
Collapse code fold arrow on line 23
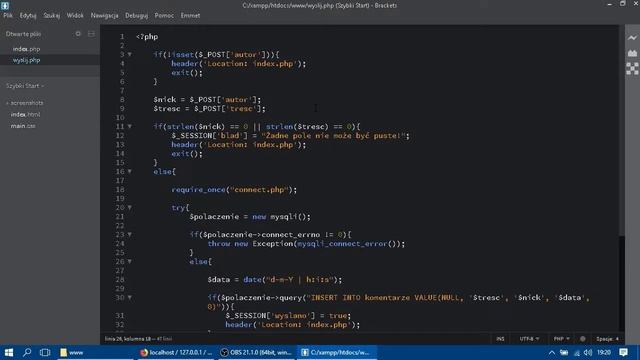[x=130, y=234]
